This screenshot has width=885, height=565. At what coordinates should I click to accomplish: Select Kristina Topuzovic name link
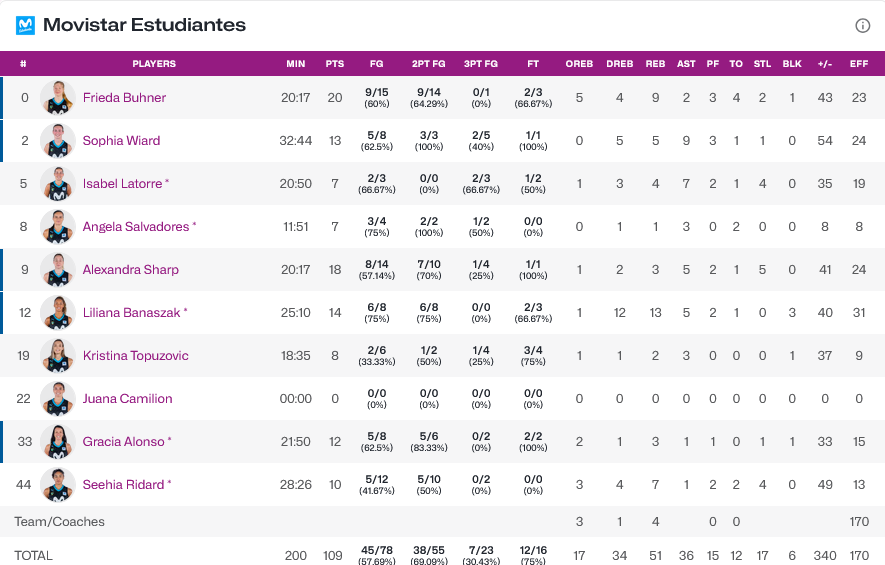point(135,356)
